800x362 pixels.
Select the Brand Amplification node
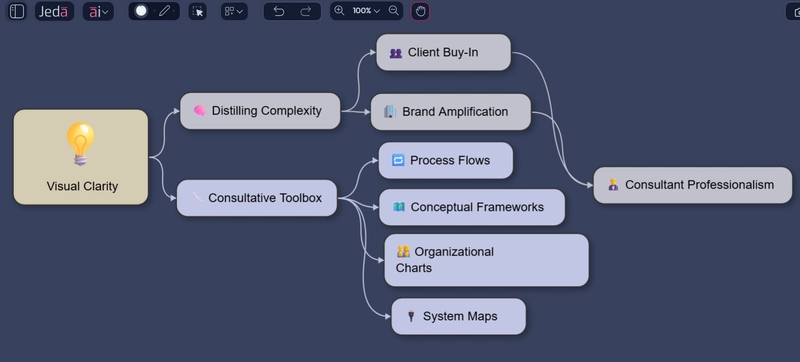coord(451,112)
